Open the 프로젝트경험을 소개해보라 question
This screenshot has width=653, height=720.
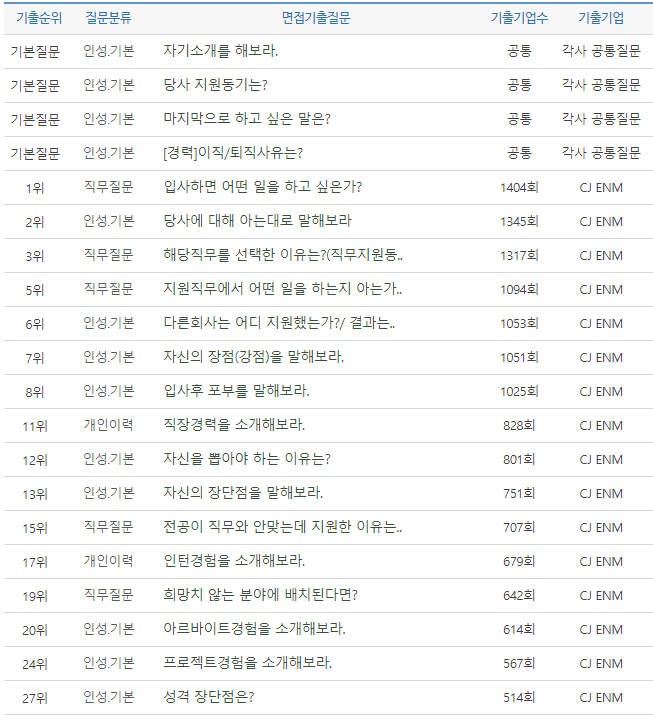[x=247, y=663]
